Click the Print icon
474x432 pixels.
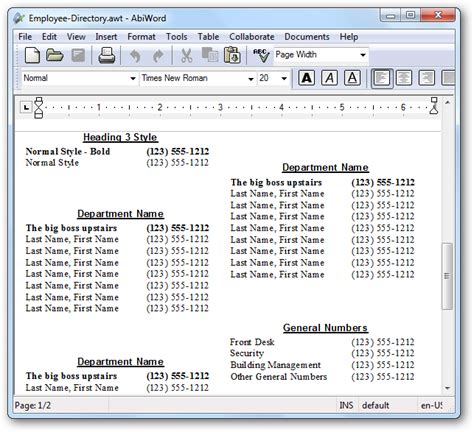(107, 55)
